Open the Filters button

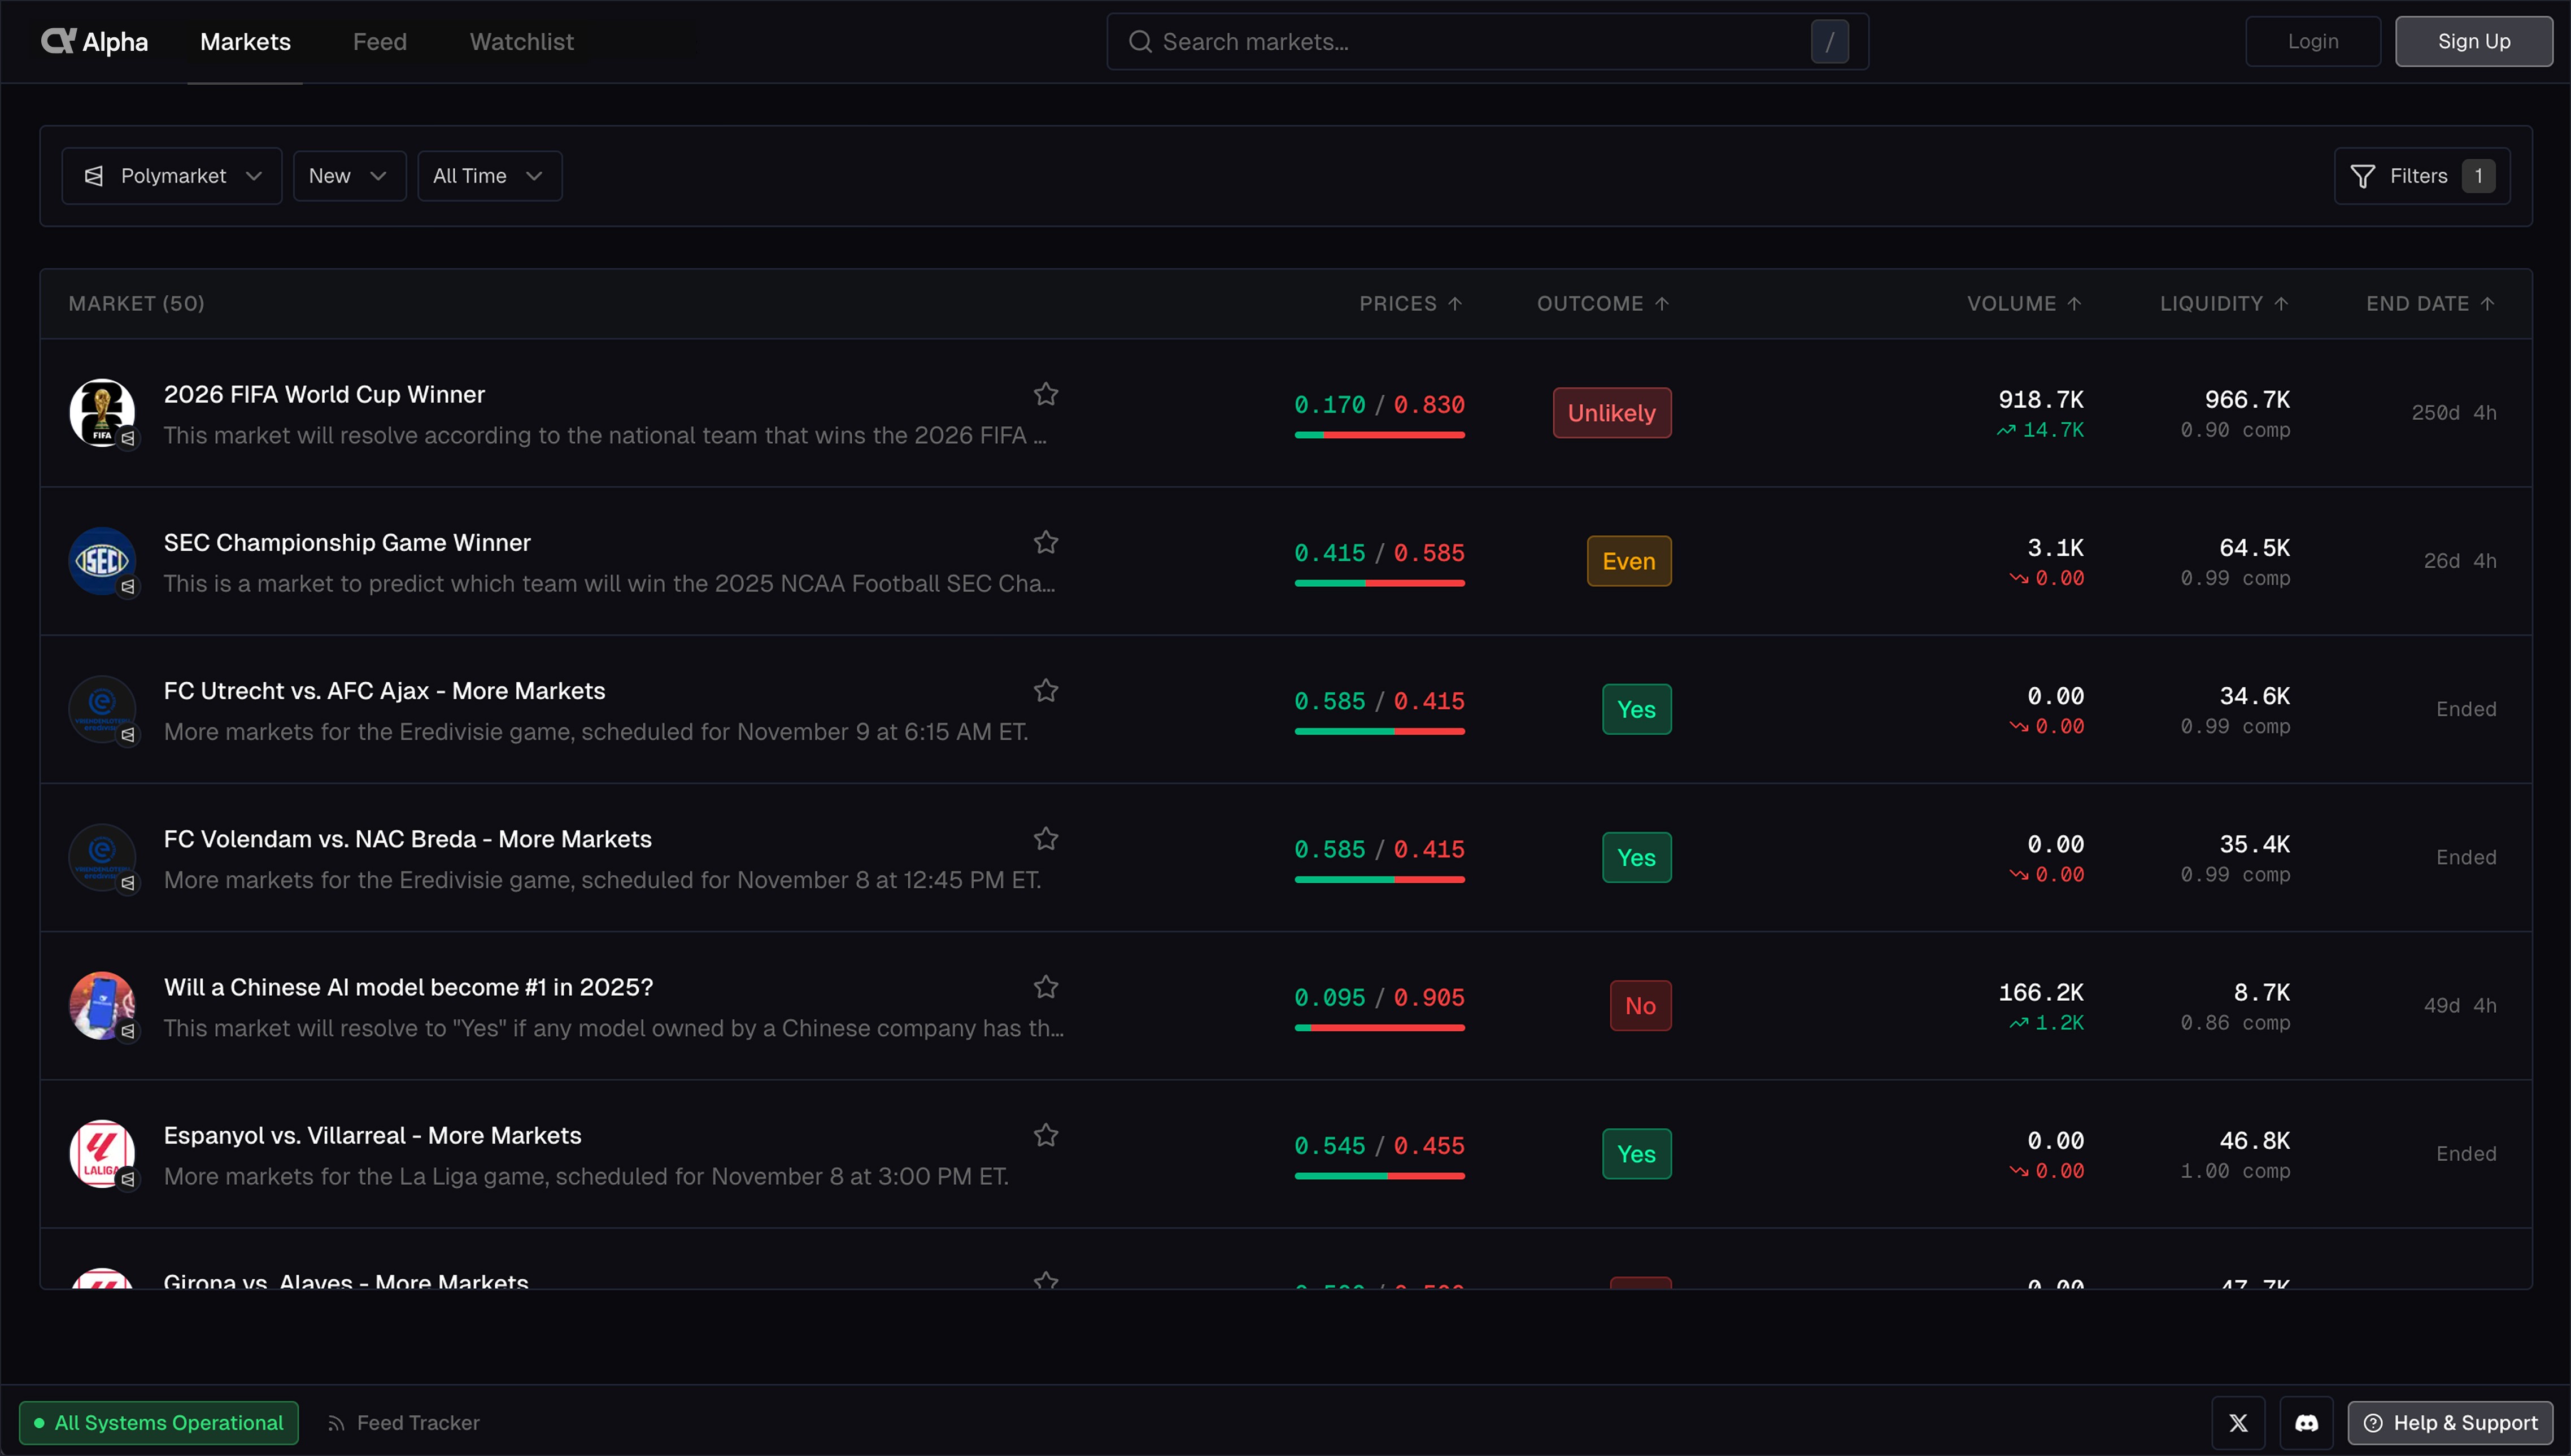coord(2421,176)
